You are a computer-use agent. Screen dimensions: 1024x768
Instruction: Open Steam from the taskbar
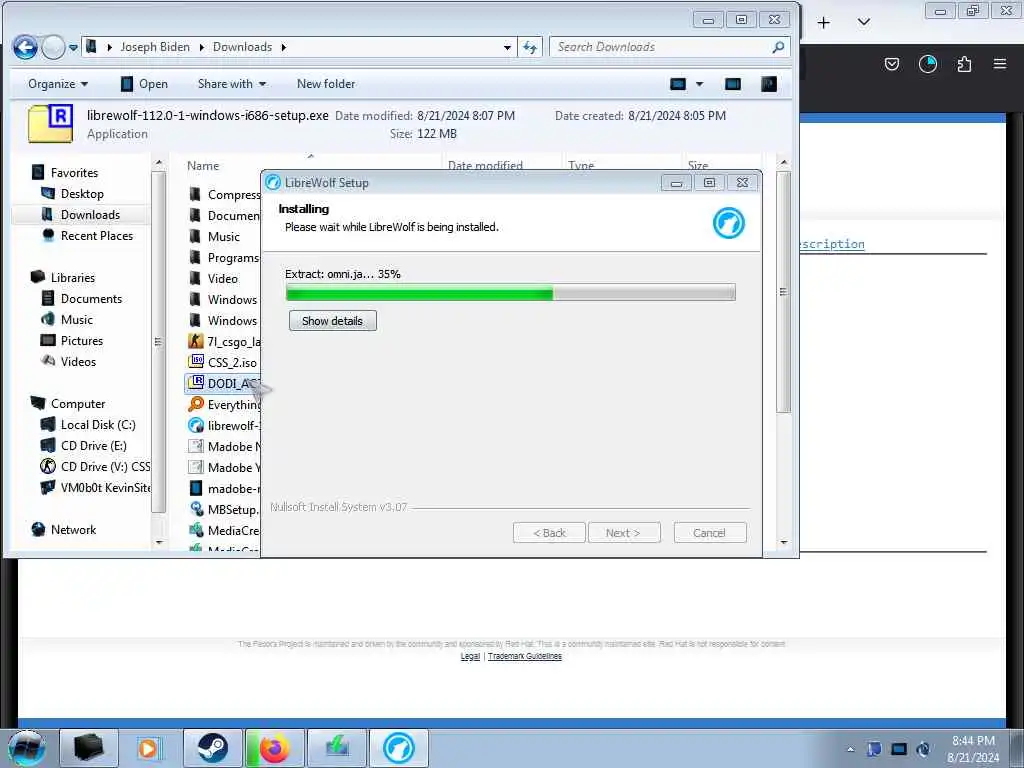pyautogui.click(x=213, y=748)
